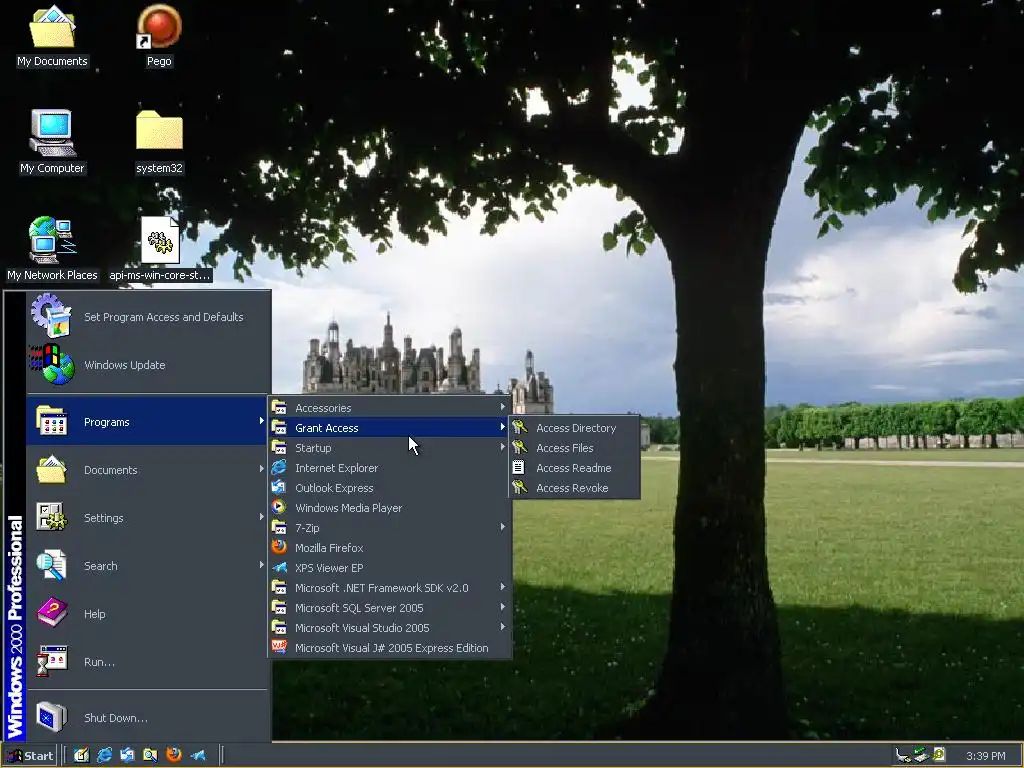
Task: Expand Settings submenu in Start menu
Action: [148, 518]
